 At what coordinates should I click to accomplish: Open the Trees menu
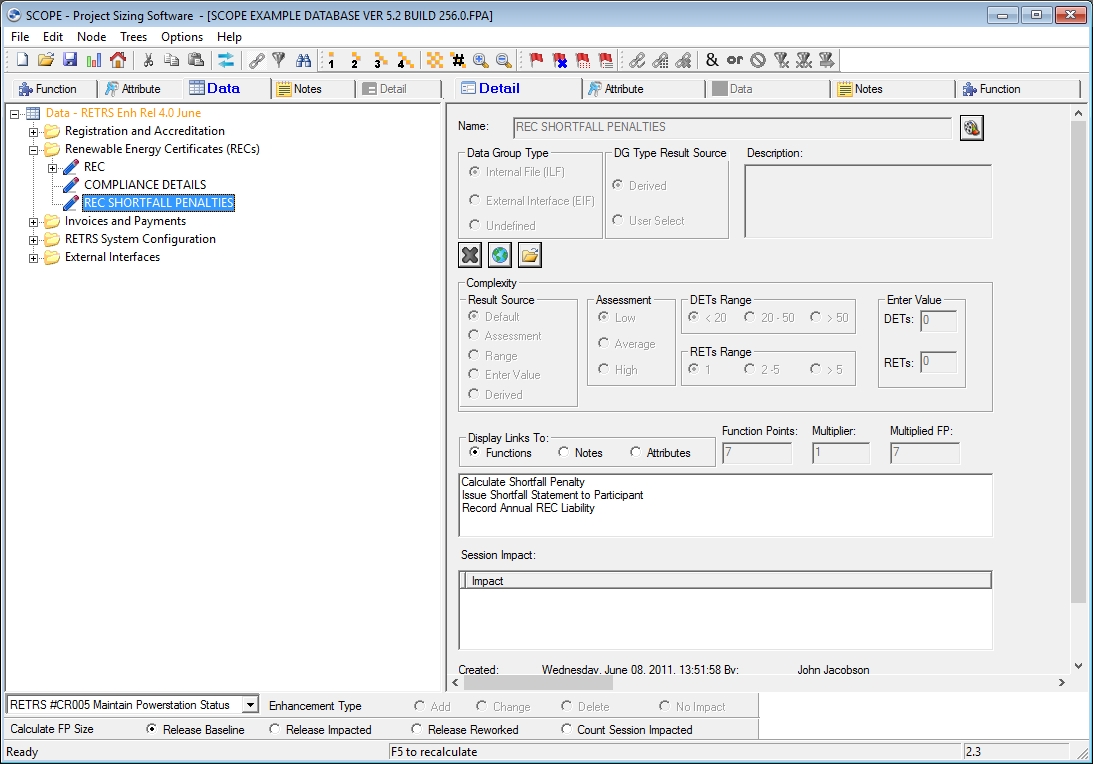click(133, 37)
